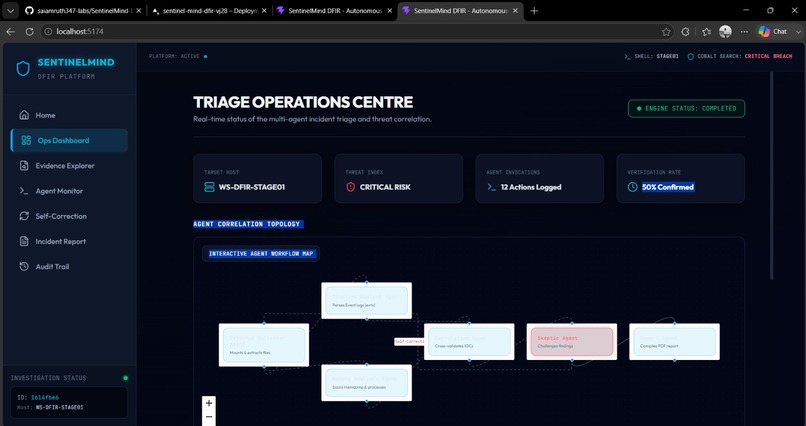Open a new browser tab

point(534,10)
